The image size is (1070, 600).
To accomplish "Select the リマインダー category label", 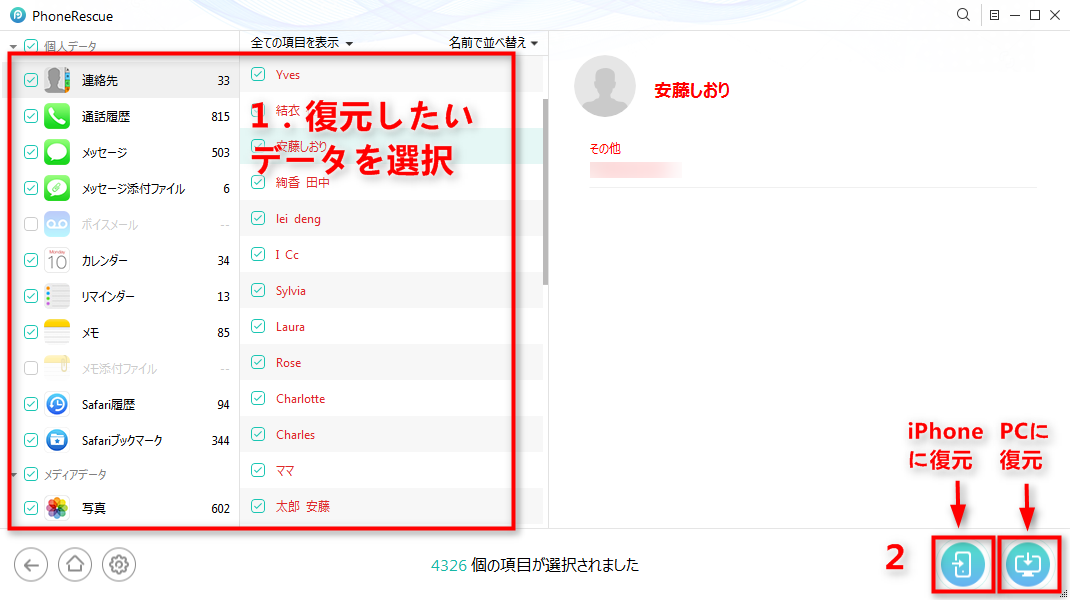I will coord(108,297).
